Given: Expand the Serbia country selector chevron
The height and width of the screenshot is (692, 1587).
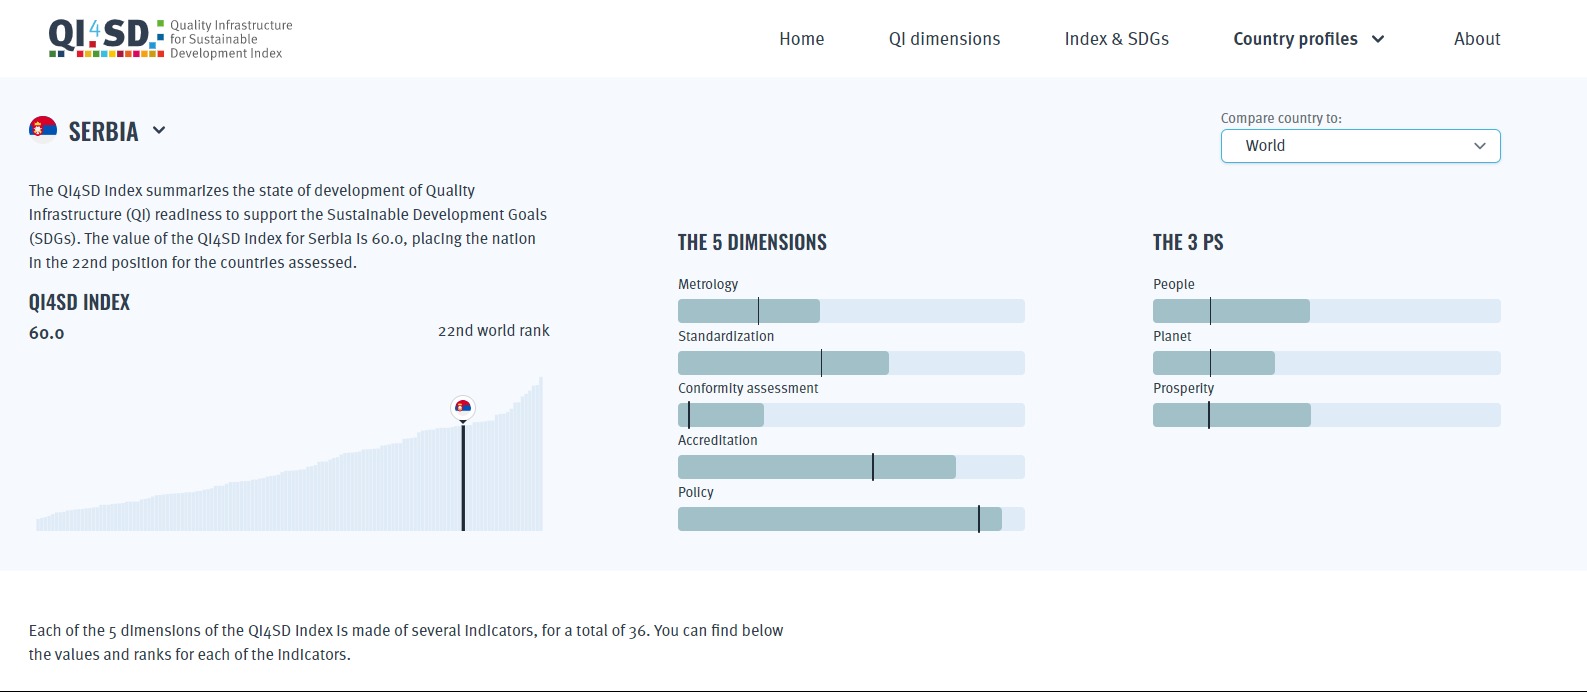Looking at the screenshot, I should [x=159, y=130].
